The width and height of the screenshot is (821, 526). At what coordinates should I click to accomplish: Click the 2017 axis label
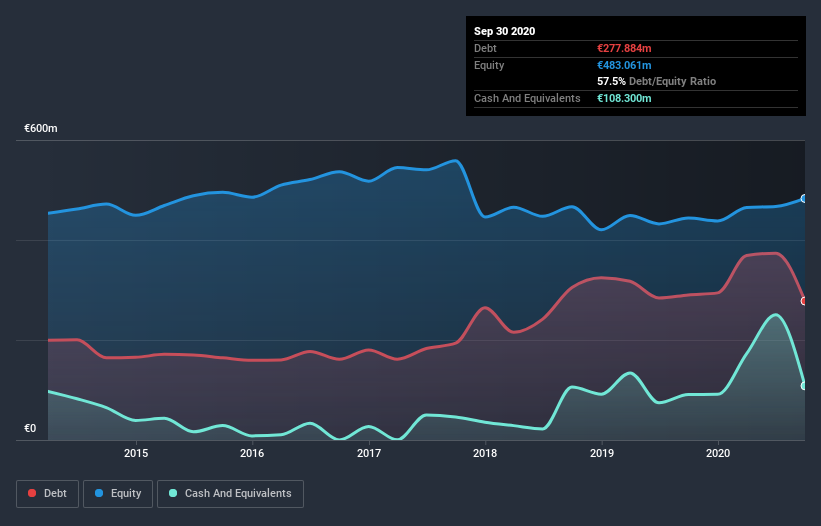pos(369,453)
